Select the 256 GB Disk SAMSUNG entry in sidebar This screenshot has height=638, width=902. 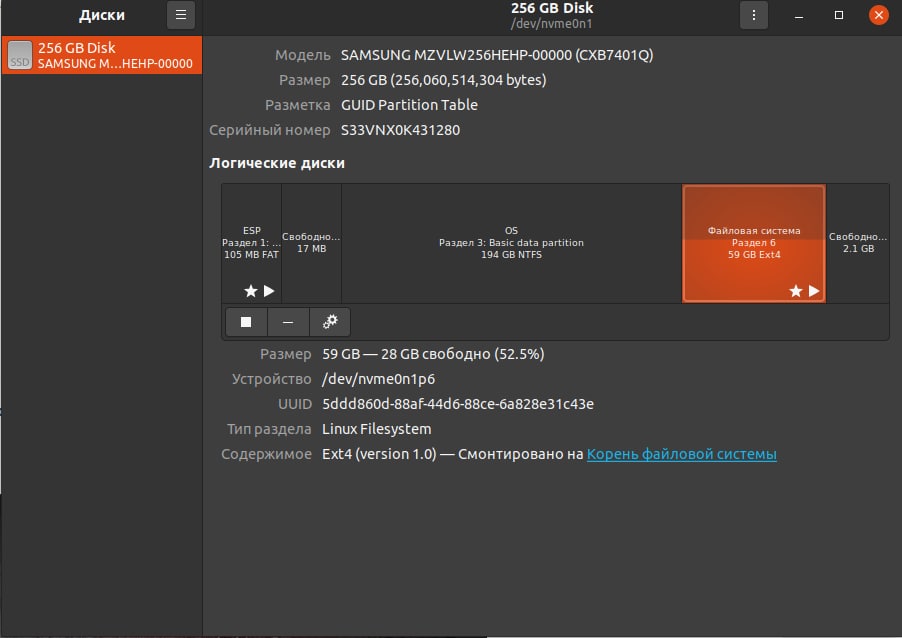pos(102,55)
